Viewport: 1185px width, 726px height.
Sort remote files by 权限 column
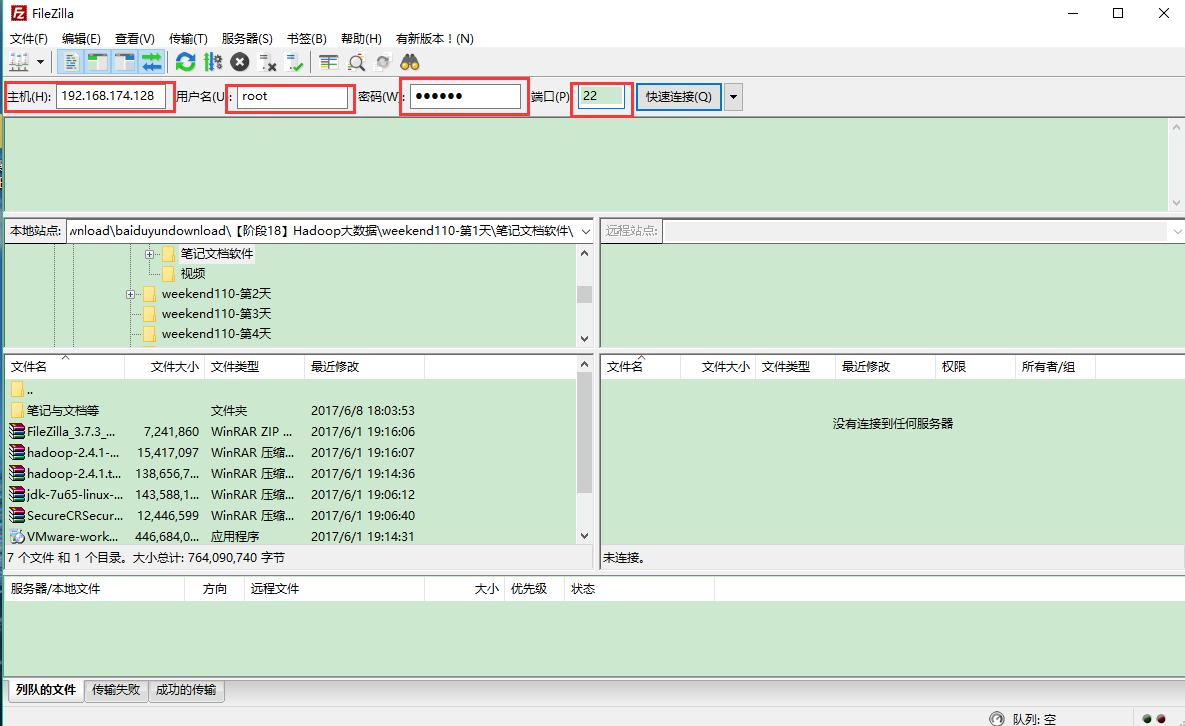click(x=975, y=366)
